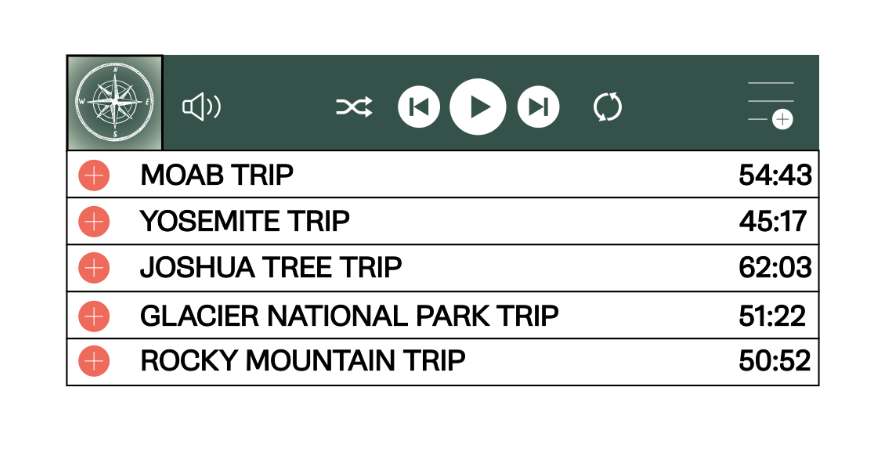
Task: Add Rocky Mountain Trip with plus icon
Action: [x=94, y=361]
